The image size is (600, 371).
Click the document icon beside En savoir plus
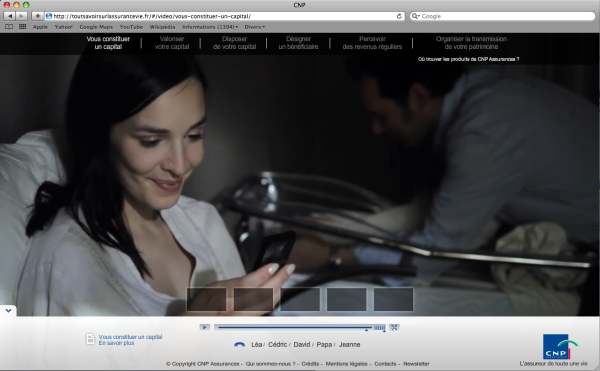click(90, 339)
